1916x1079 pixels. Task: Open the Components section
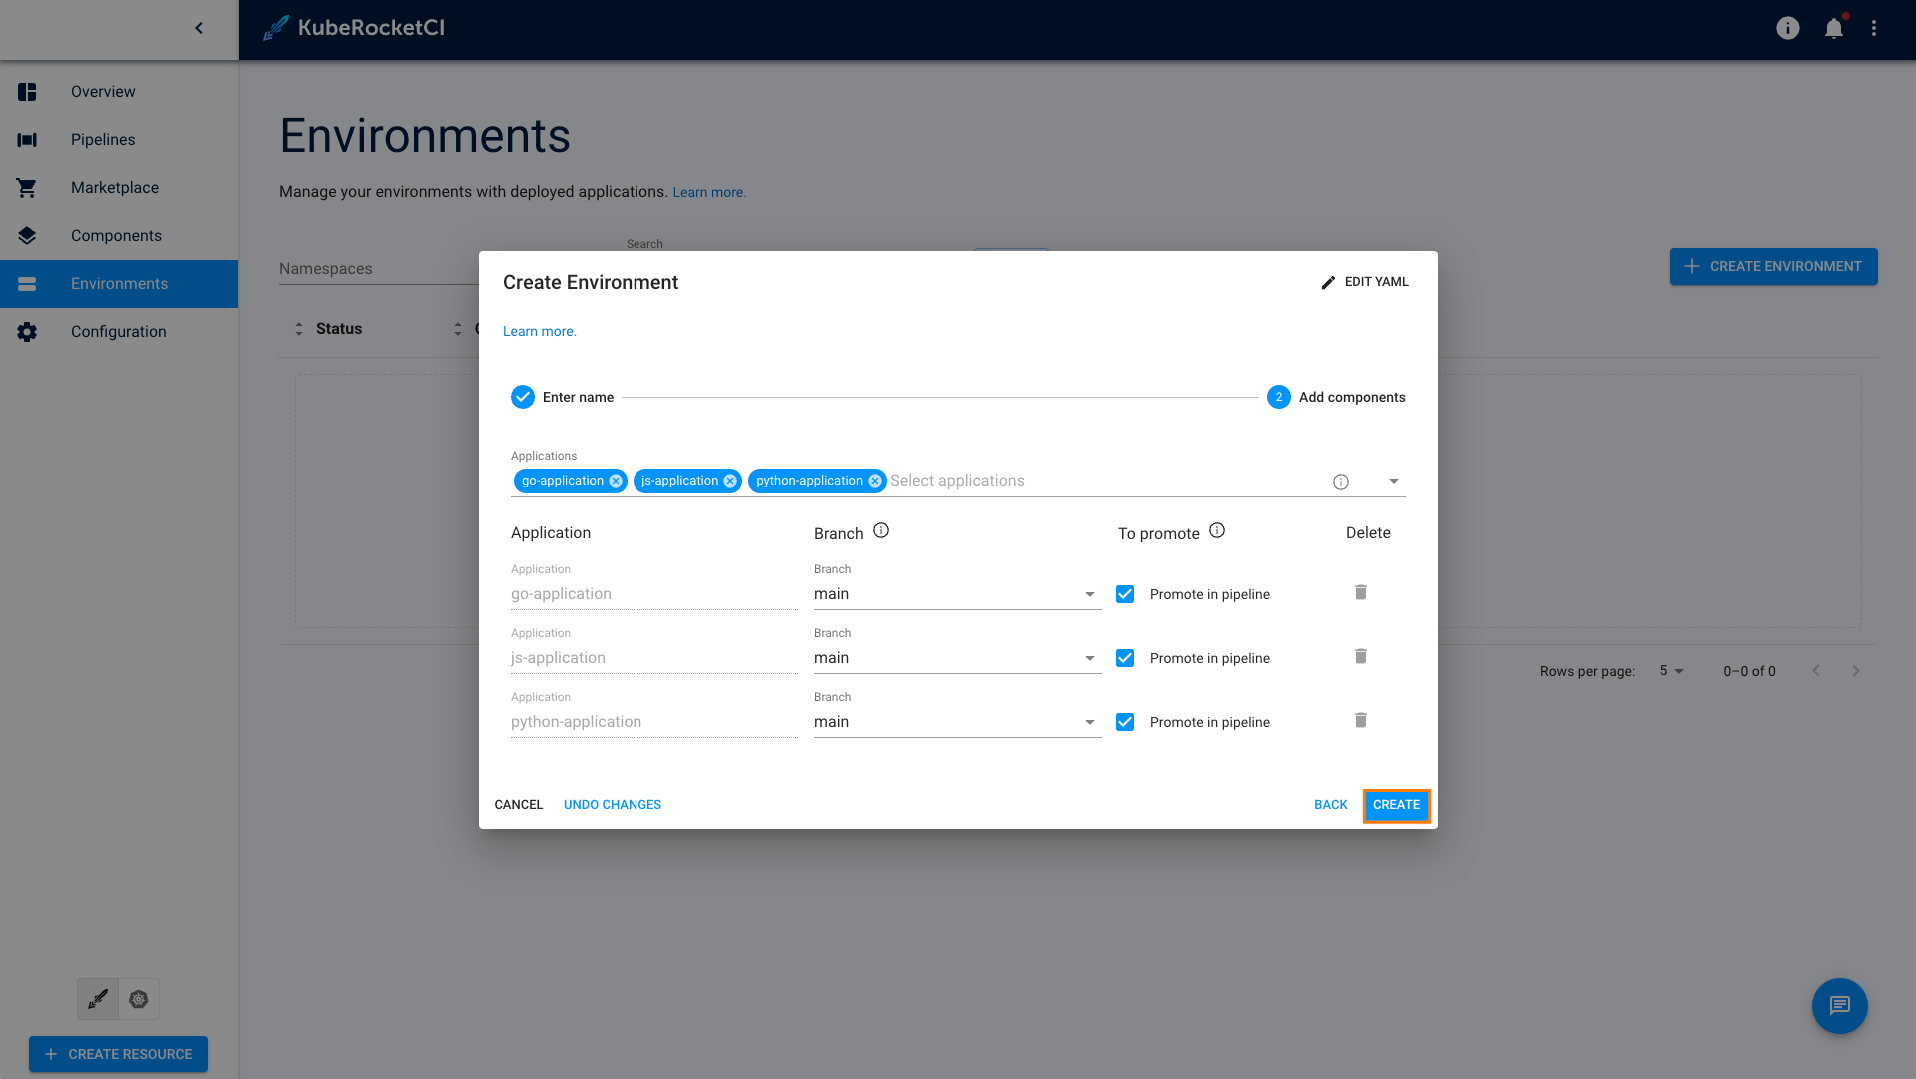[116, 235]
